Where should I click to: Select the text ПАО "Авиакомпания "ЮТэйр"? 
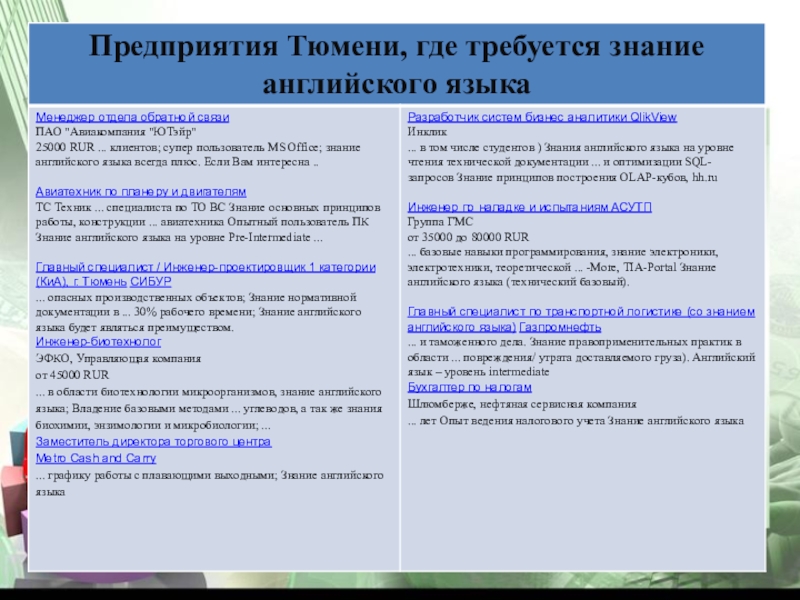(116, 132)
